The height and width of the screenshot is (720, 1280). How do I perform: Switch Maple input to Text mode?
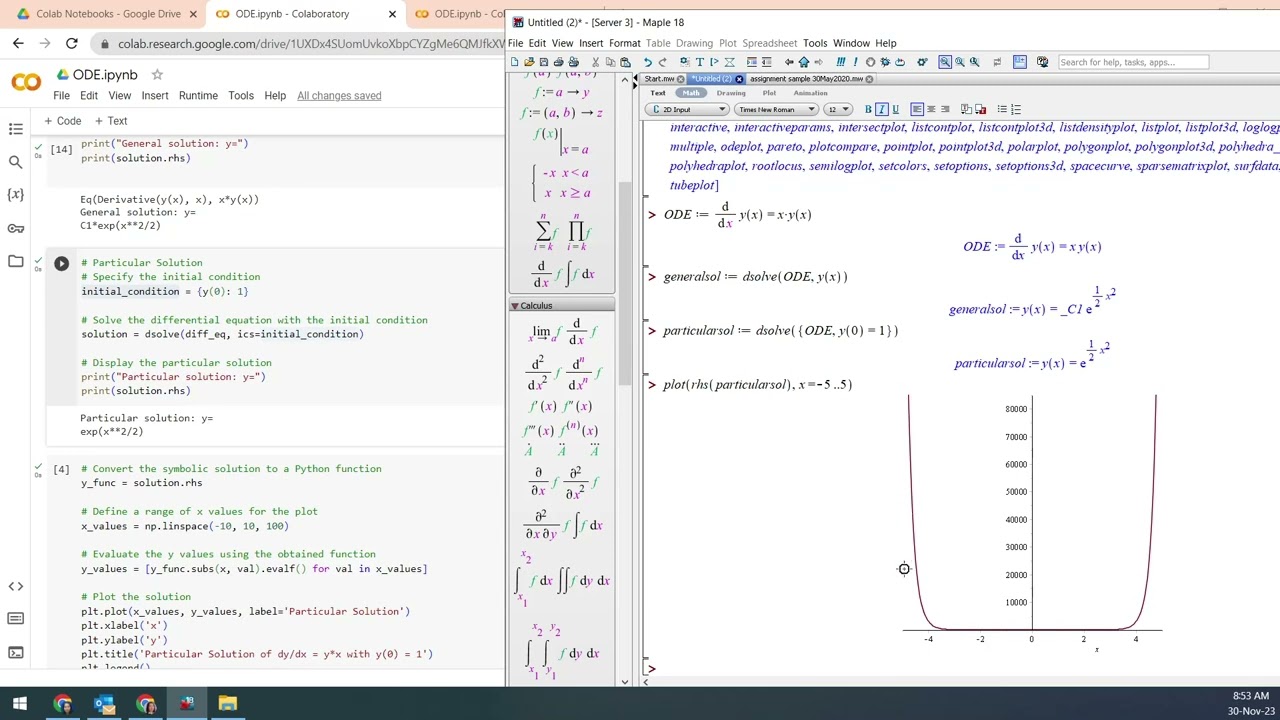658,93
